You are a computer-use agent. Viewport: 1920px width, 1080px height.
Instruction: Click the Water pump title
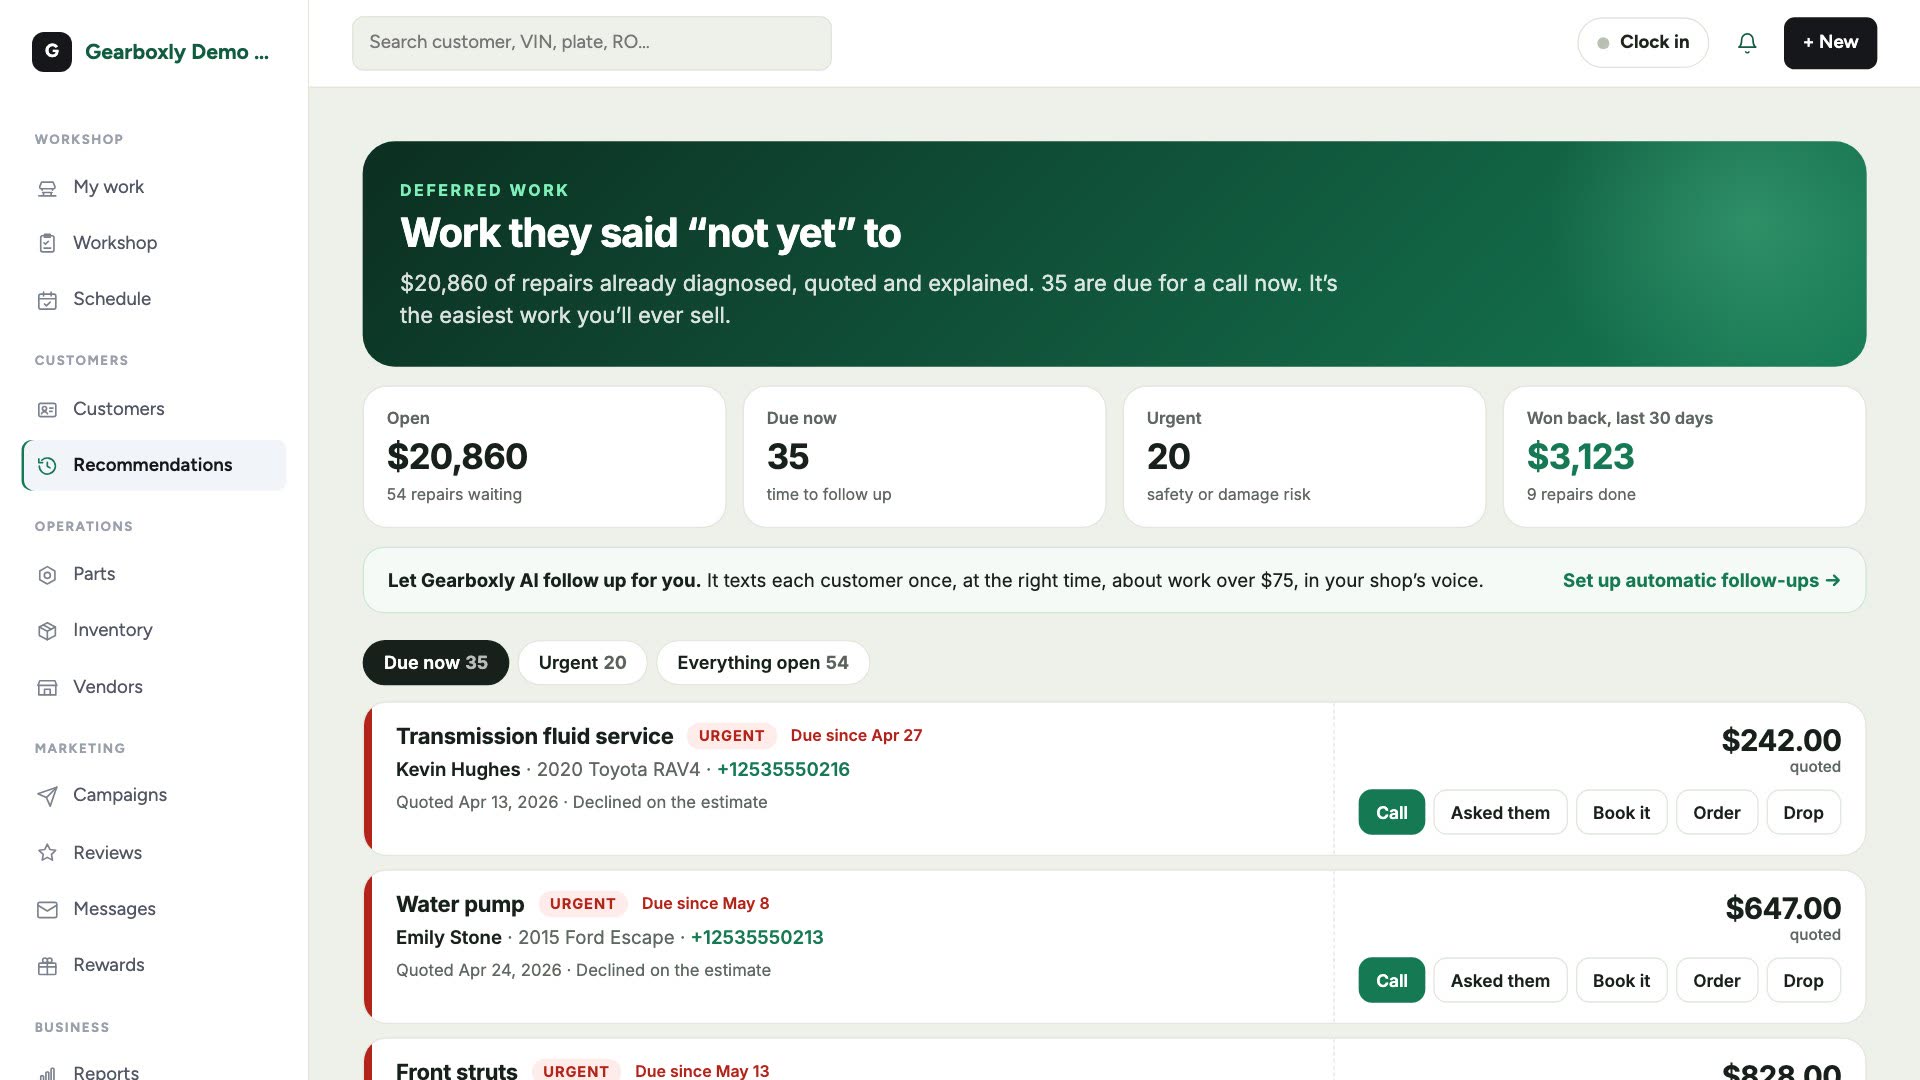pos(460,904)
